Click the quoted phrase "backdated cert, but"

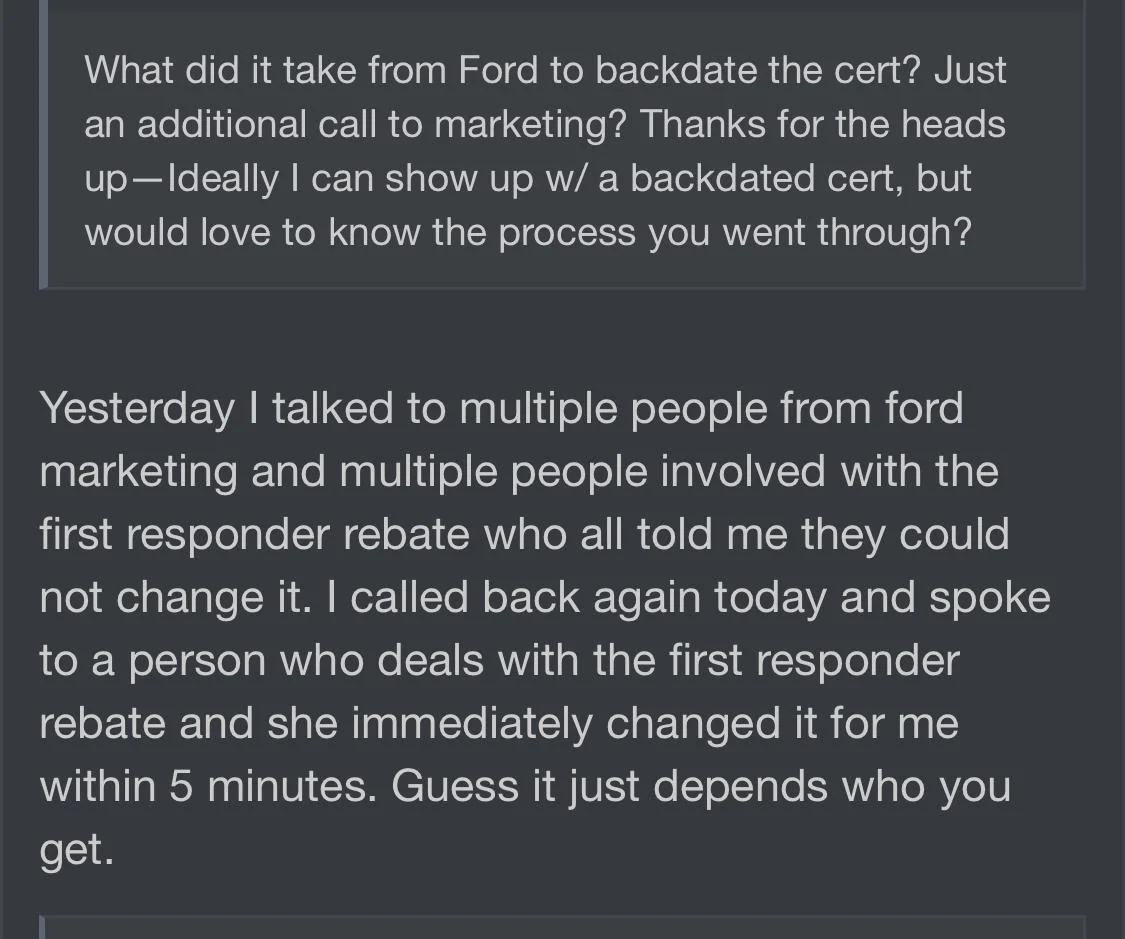pos(801,179)
